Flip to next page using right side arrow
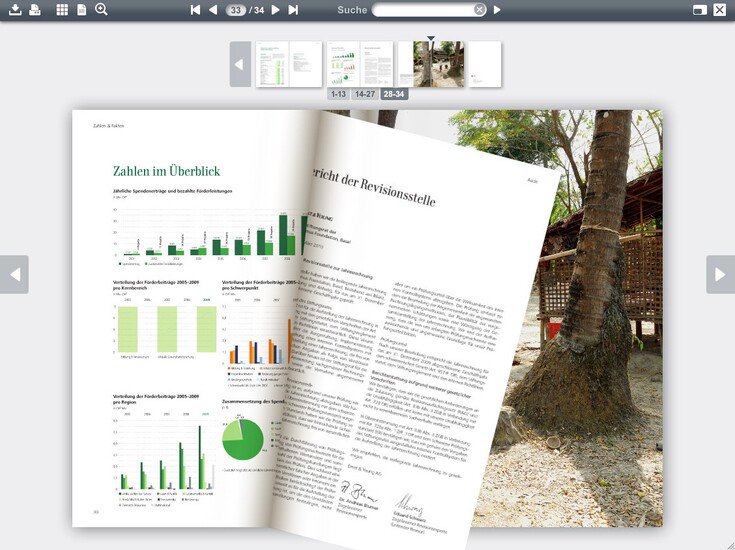This screenshot has width=735, height=550. pos(720,274)
